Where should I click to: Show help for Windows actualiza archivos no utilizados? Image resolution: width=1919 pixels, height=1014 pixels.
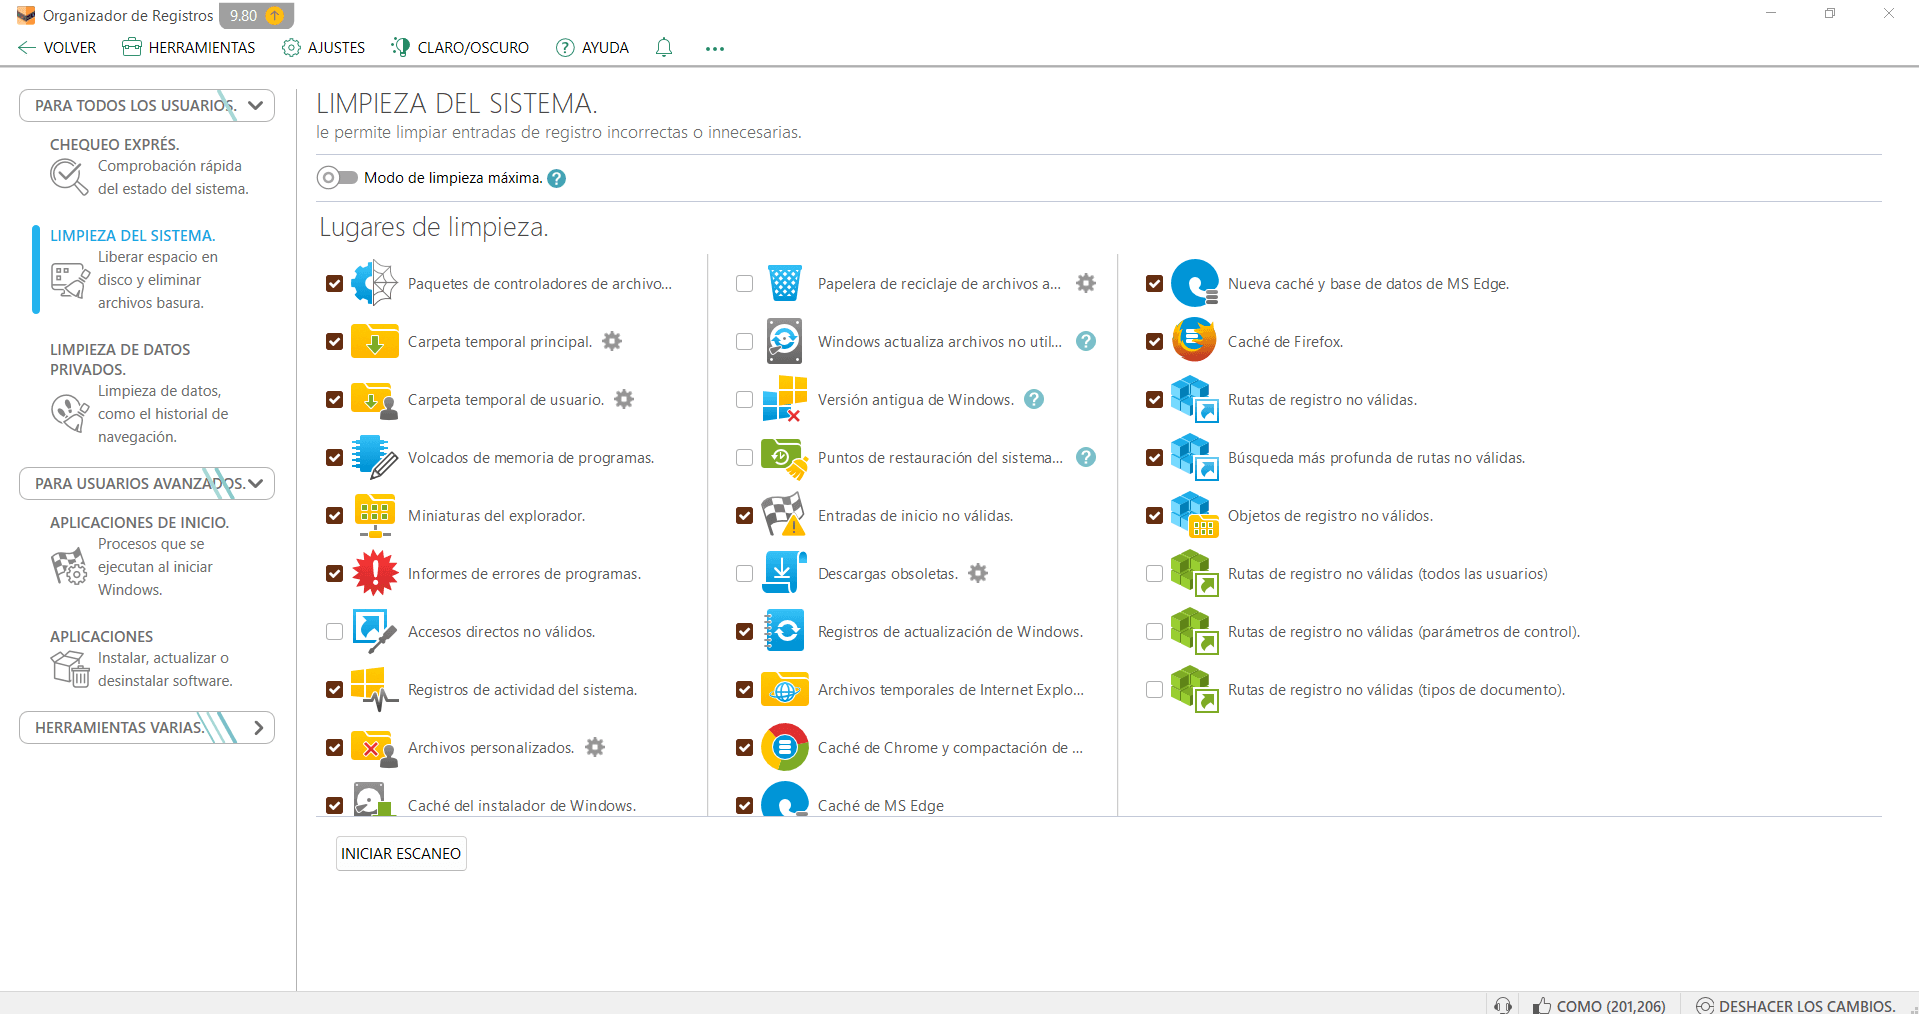(1086, 341)
